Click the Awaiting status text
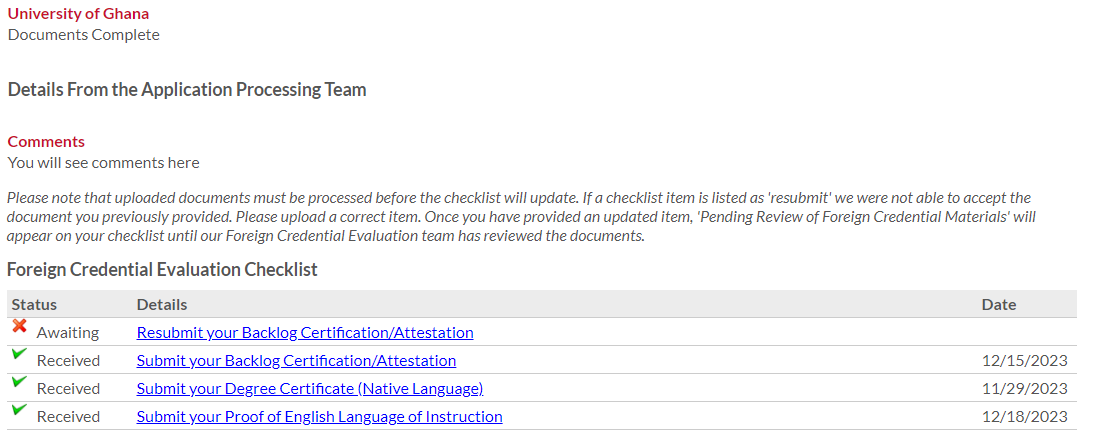This screenshot has height=442, width=1107. coord(68,332)
